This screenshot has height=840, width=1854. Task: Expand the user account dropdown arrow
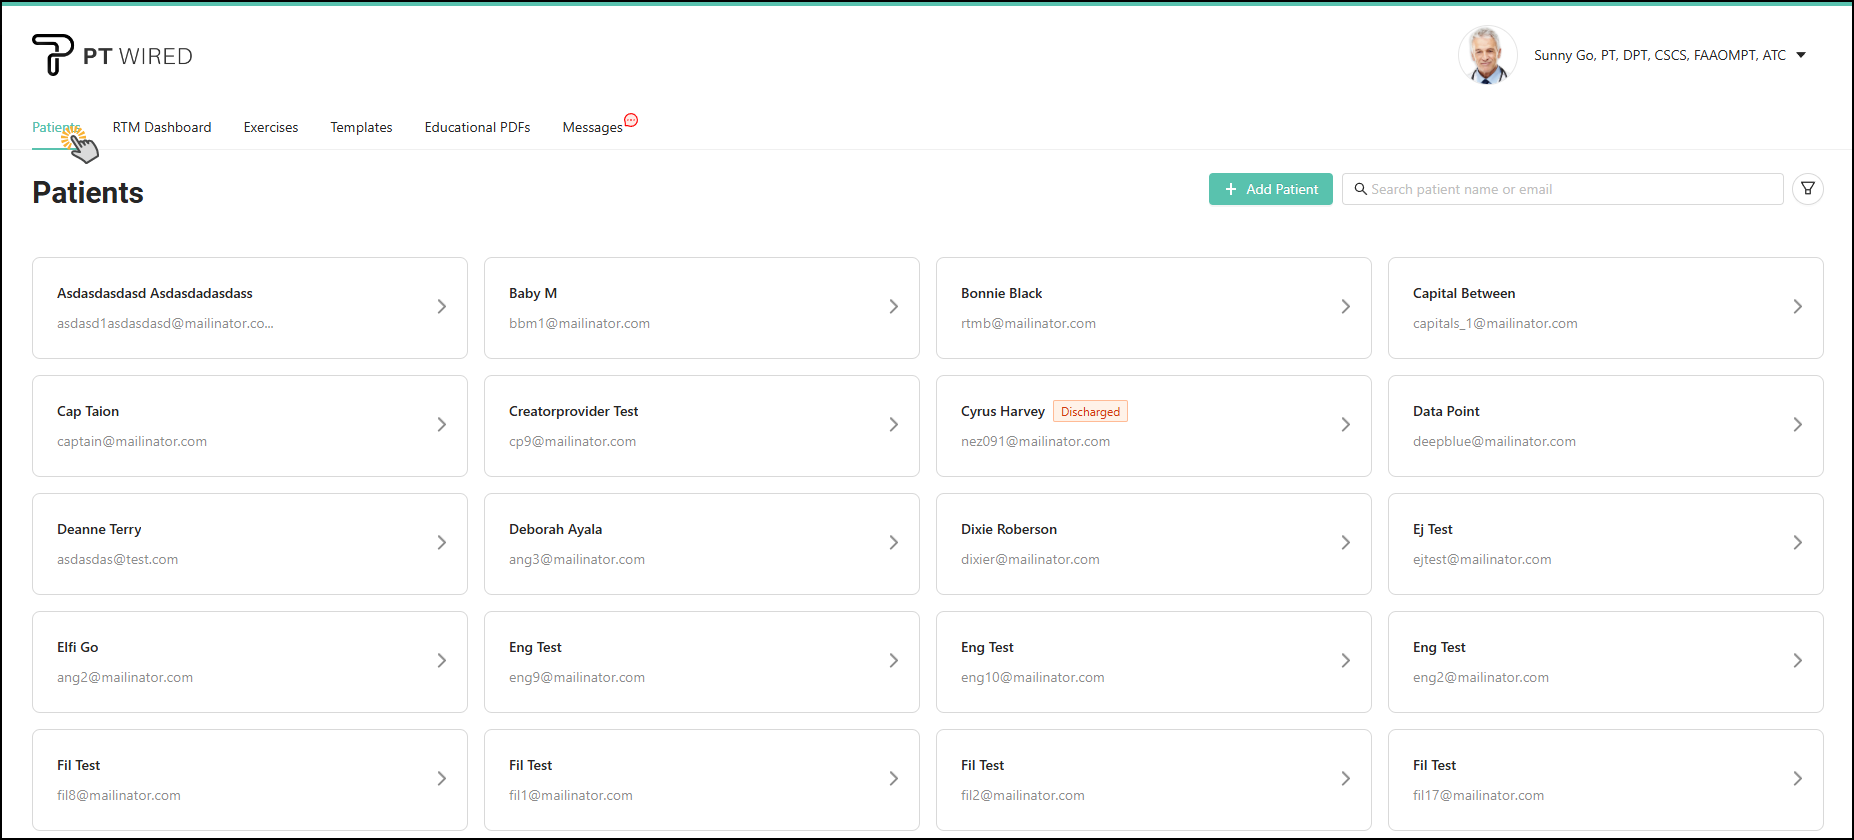pyautogui.click(x=1801, y=55)
